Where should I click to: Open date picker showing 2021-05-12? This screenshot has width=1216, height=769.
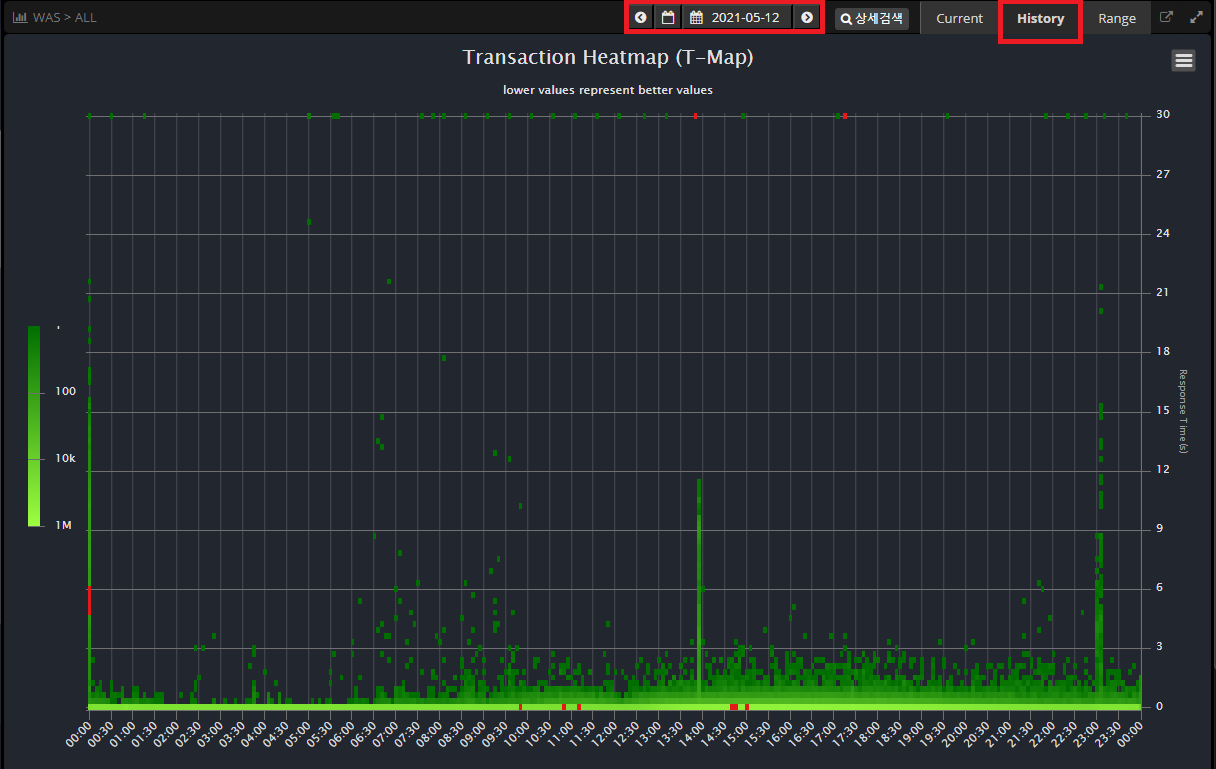tap(737, 18)
